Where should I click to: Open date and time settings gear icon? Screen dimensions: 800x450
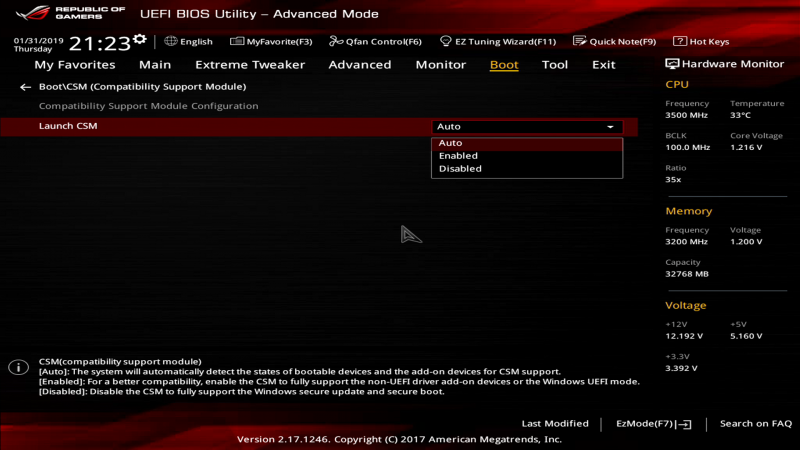point(139,39)
